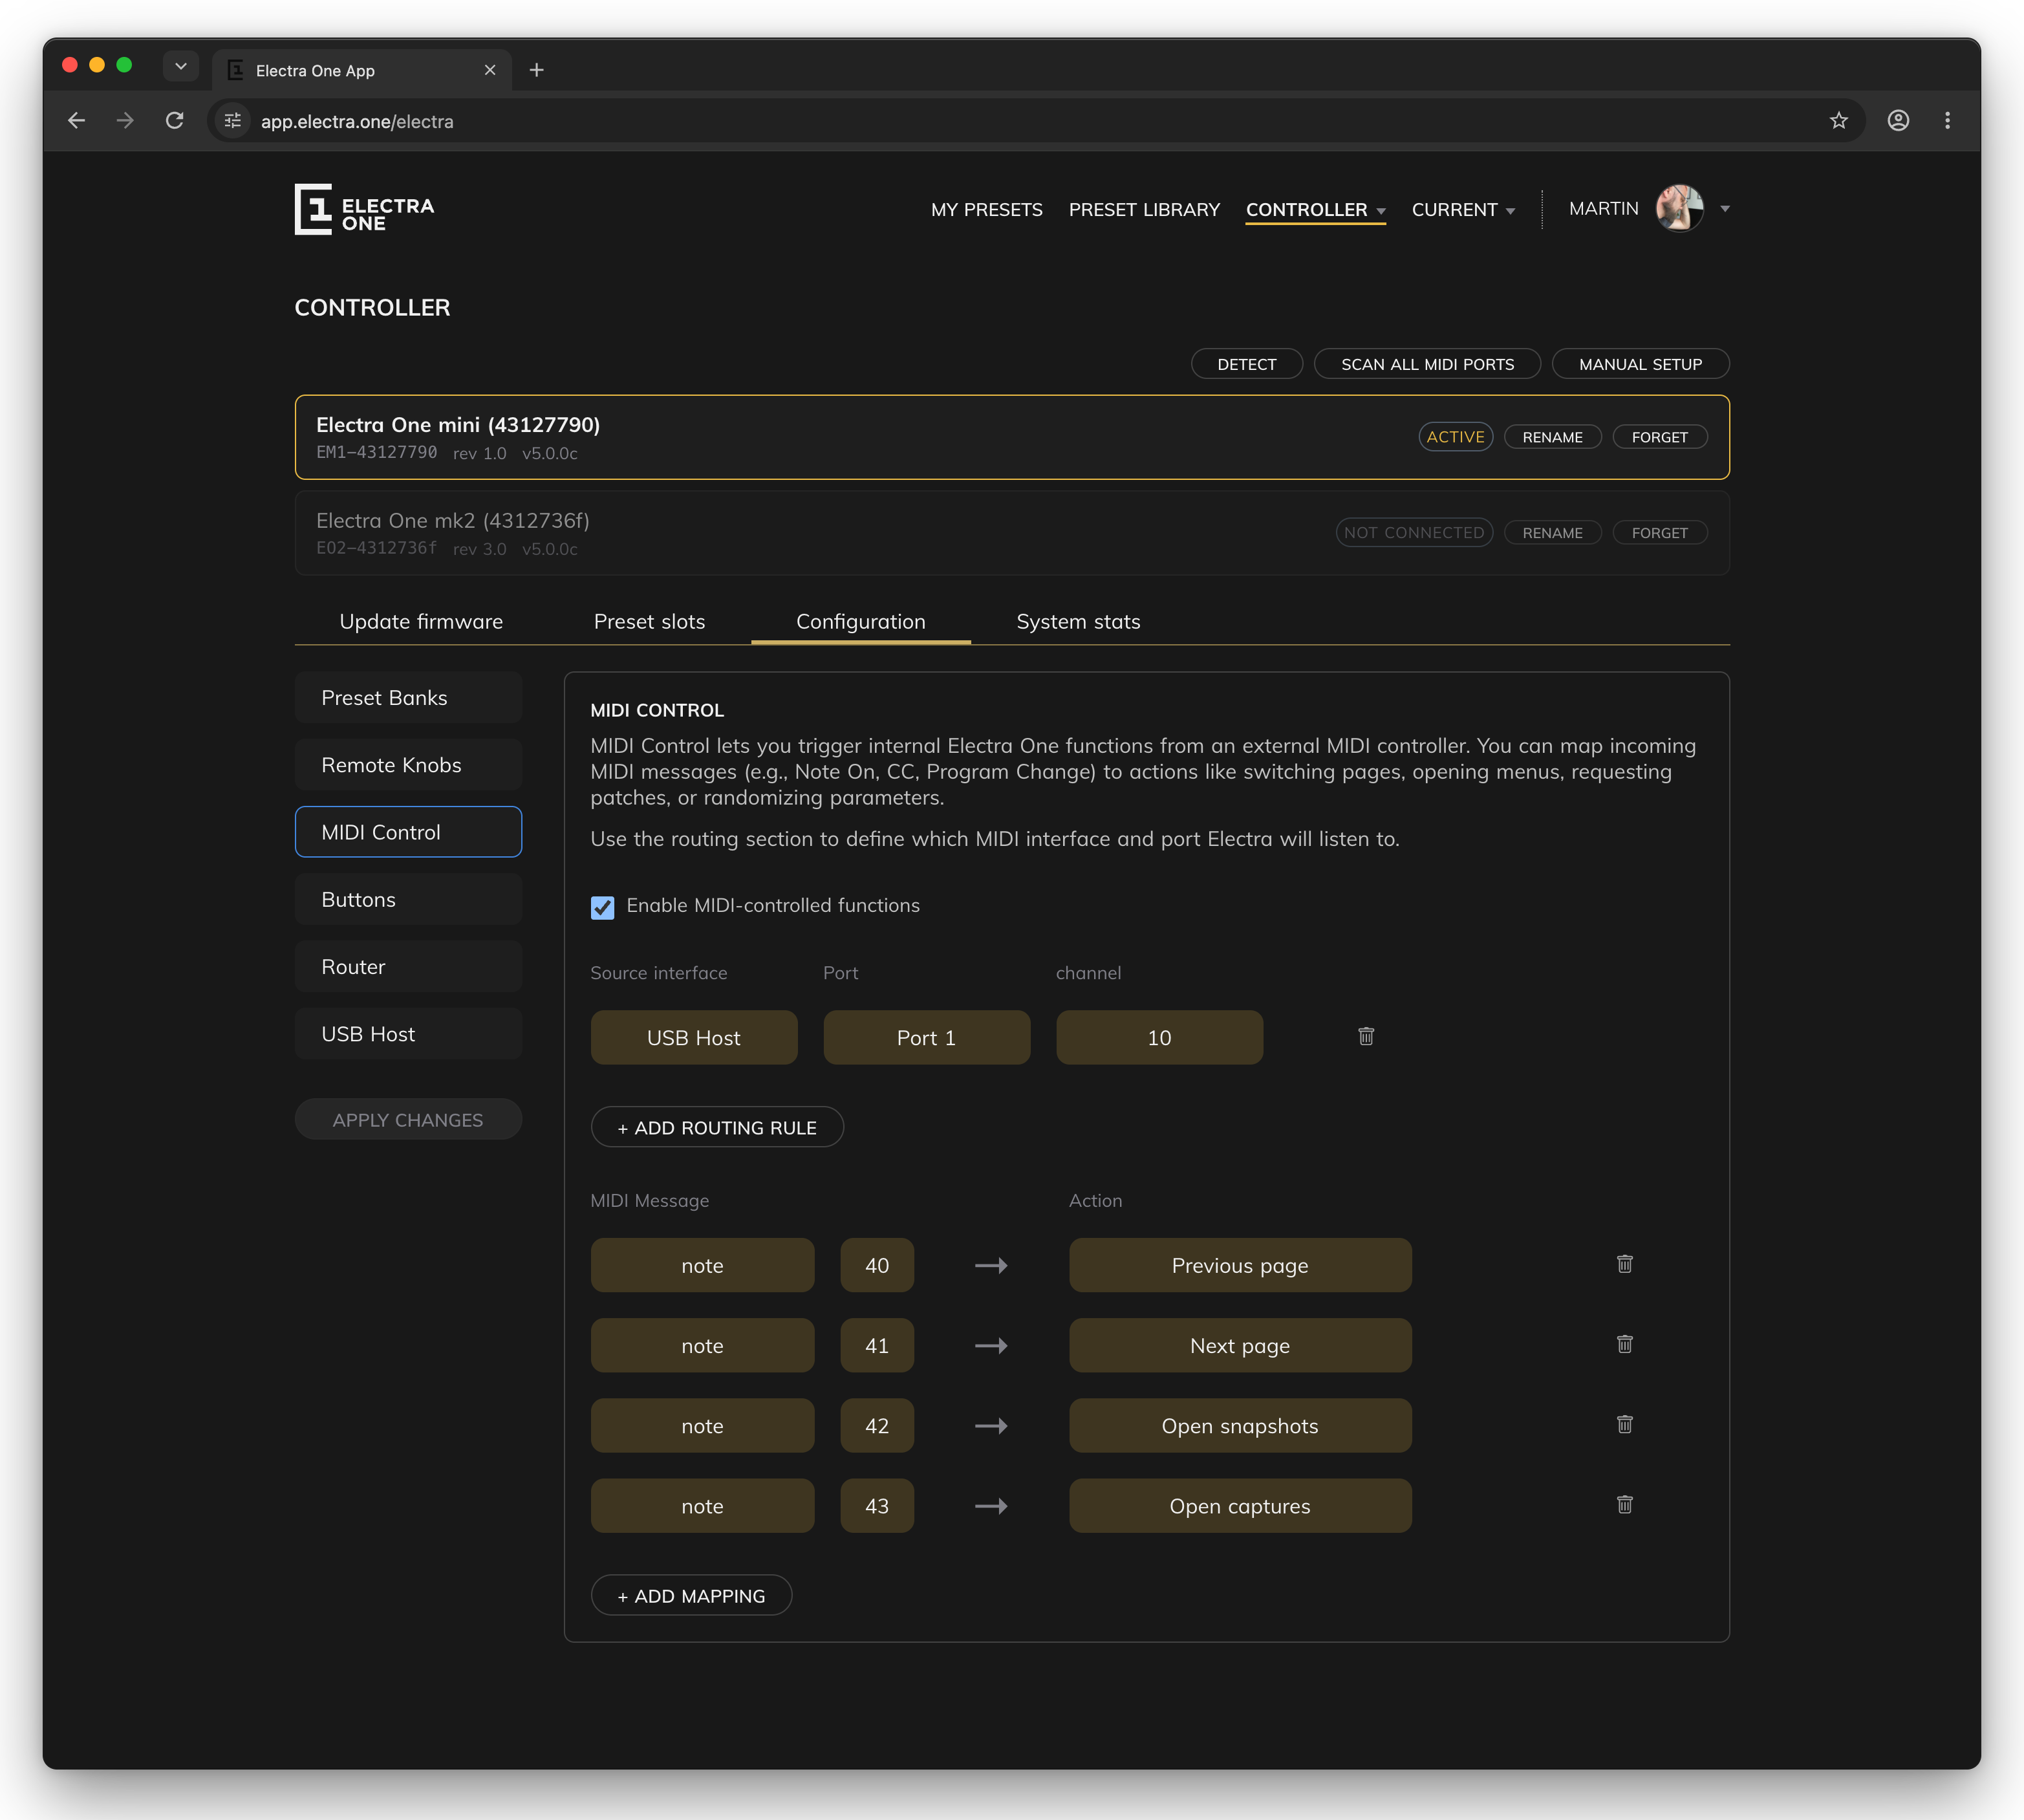
Task: Close the Electra One App tab
Action: (490, 70)
